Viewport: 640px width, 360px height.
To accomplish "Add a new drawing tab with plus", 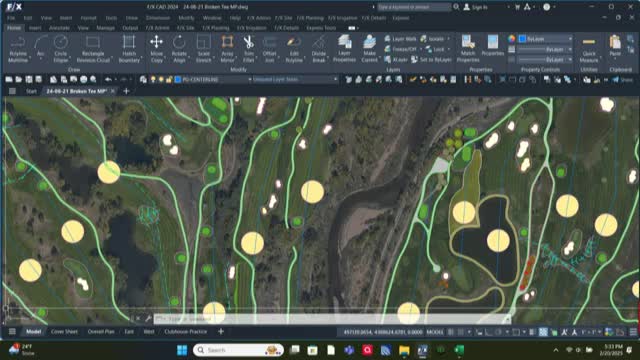I will pyautogui.click(x=127, y=91).
